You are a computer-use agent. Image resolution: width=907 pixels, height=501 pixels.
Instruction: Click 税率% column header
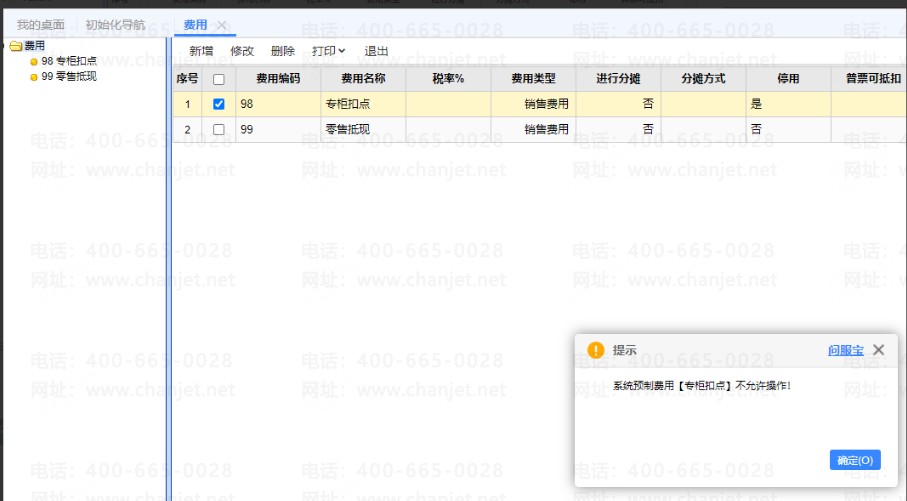pos(448,79)
